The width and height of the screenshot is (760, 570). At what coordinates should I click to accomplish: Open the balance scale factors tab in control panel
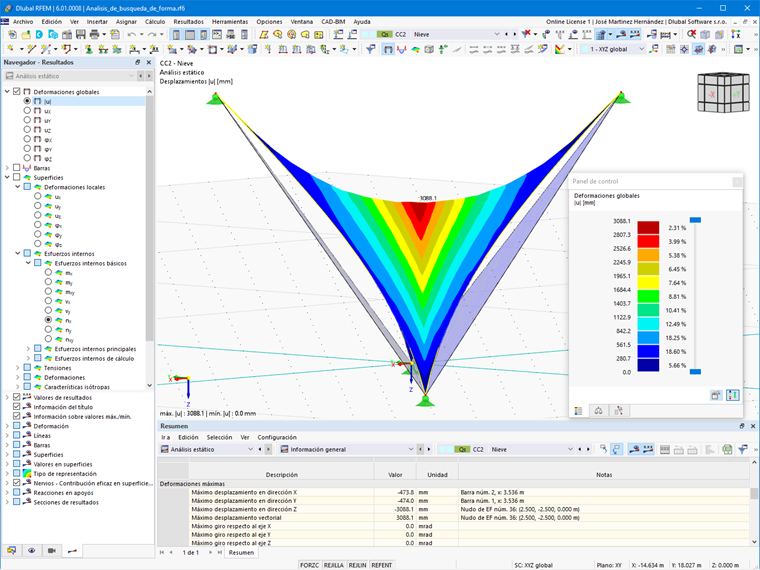coord(599,411)
